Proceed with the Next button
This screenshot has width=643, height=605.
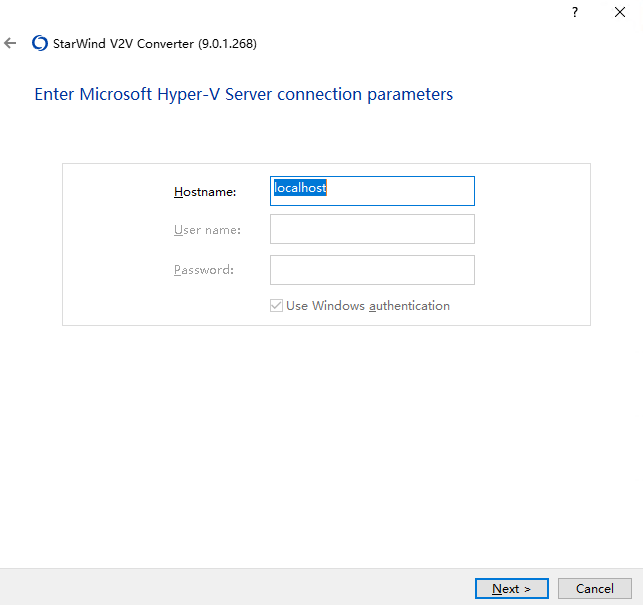(512, 589)
